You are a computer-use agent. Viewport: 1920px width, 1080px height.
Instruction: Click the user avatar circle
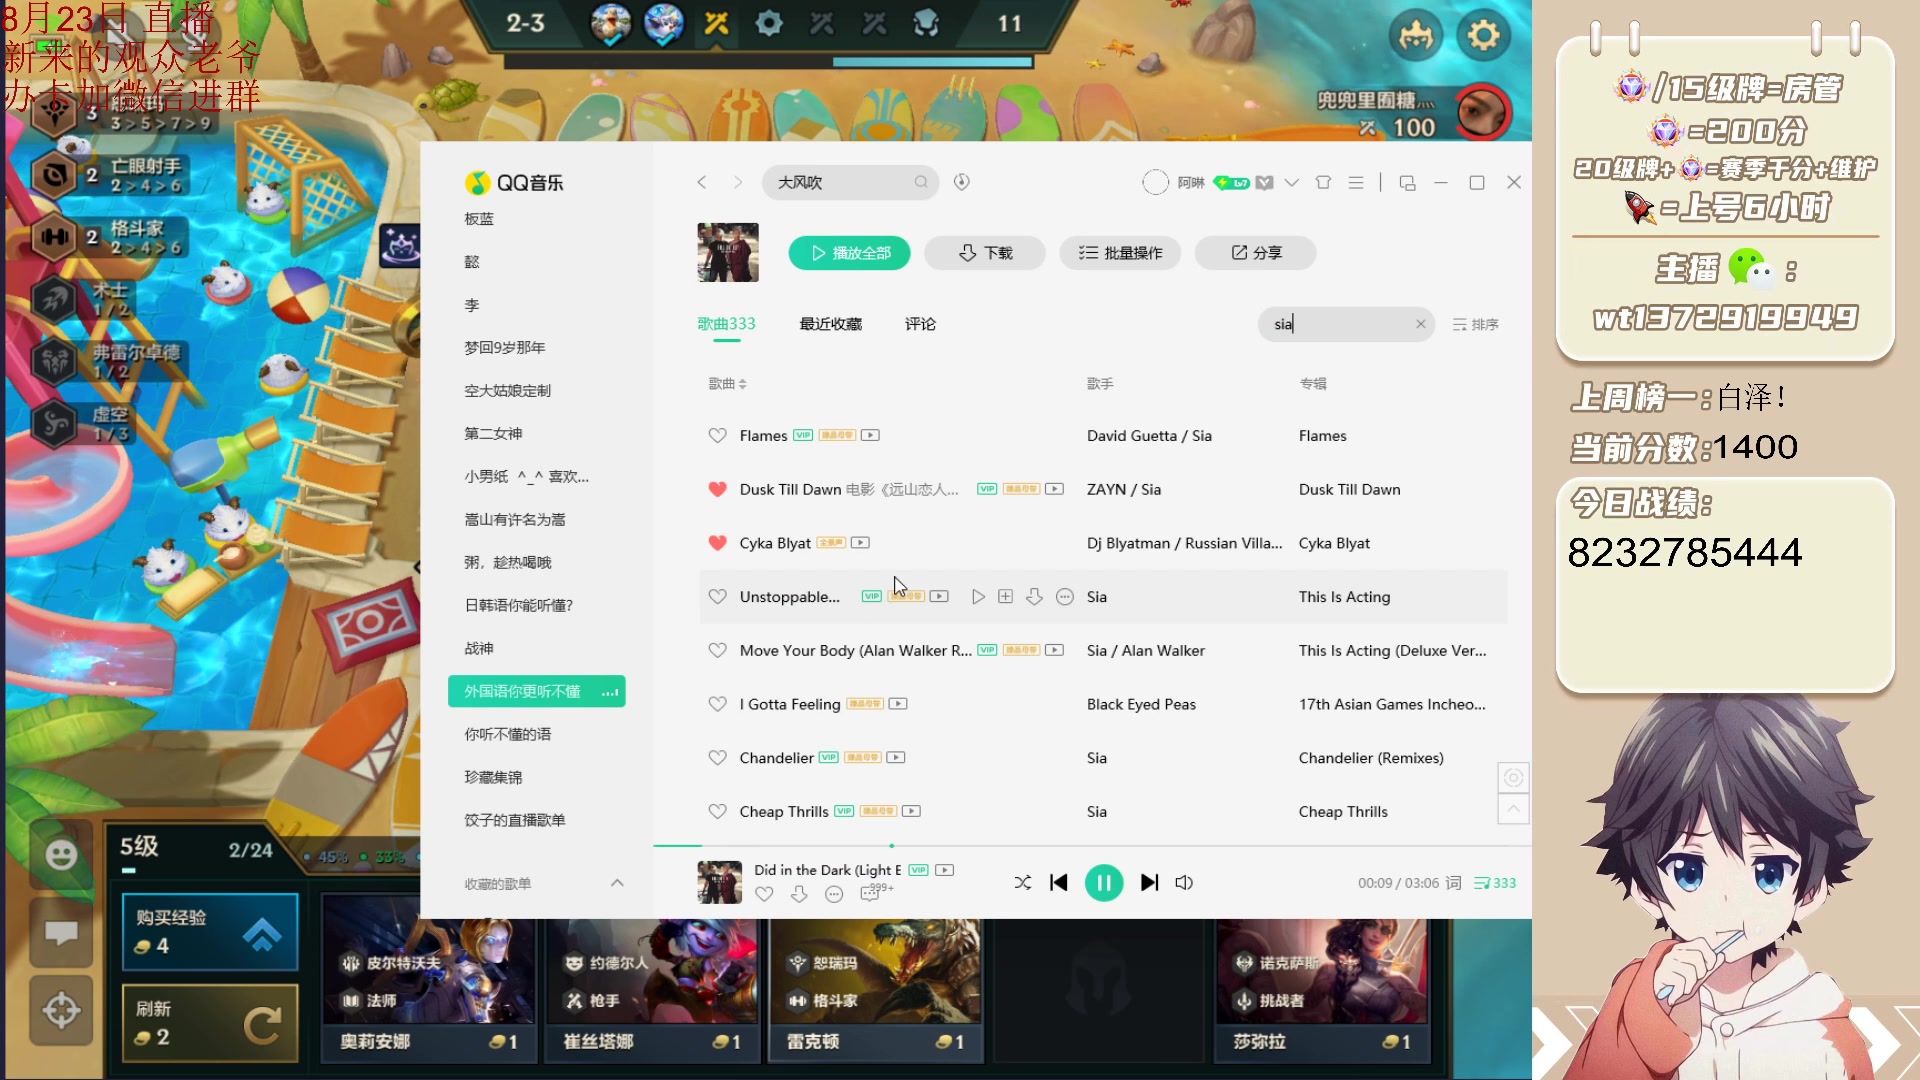1155,182
